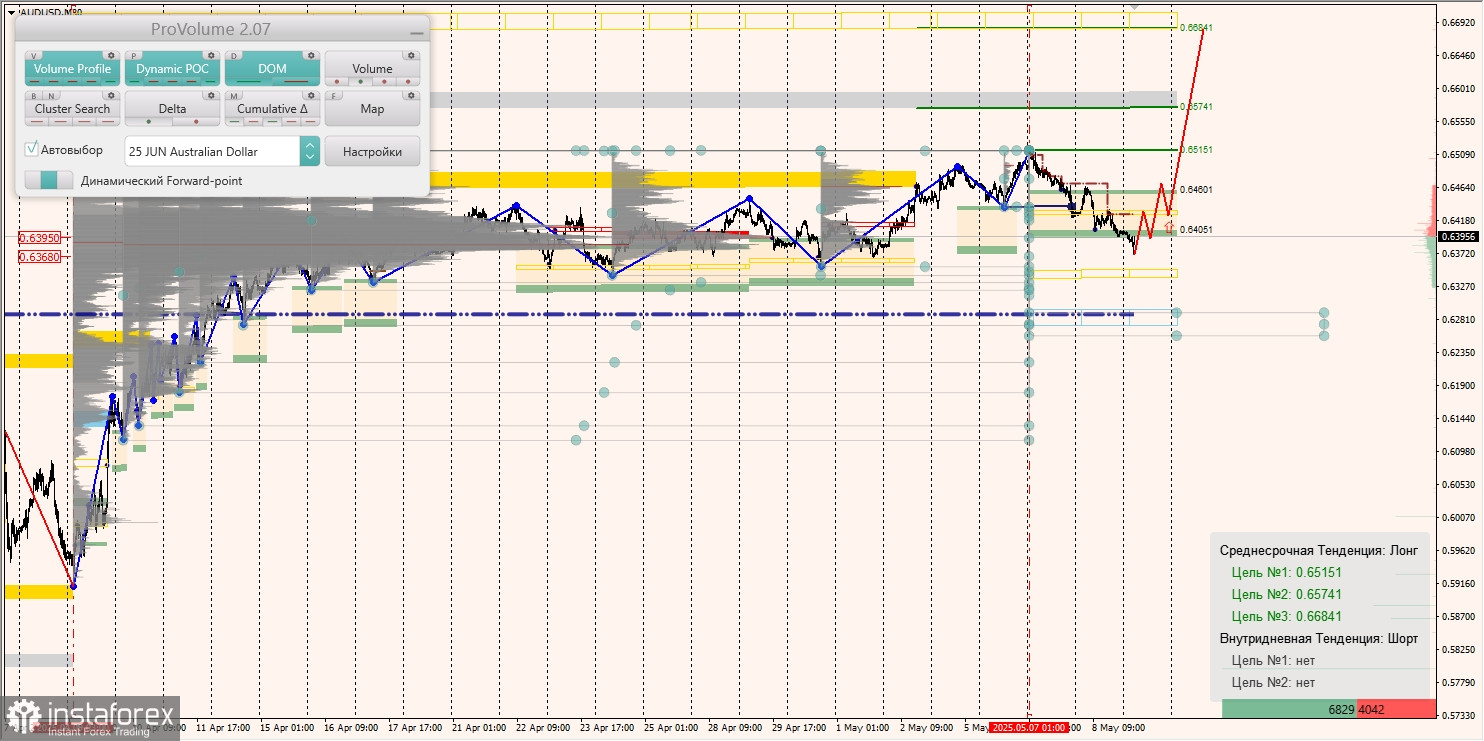Click the 0.64051 level label
This screenshot has height=741, width=1484.
point(1197,229)
